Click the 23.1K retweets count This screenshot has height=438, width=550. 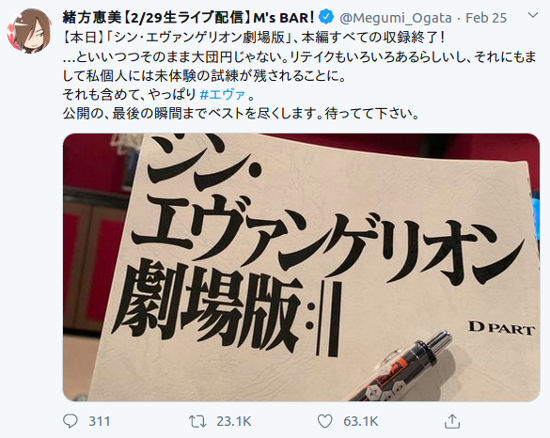click(234, 421)
